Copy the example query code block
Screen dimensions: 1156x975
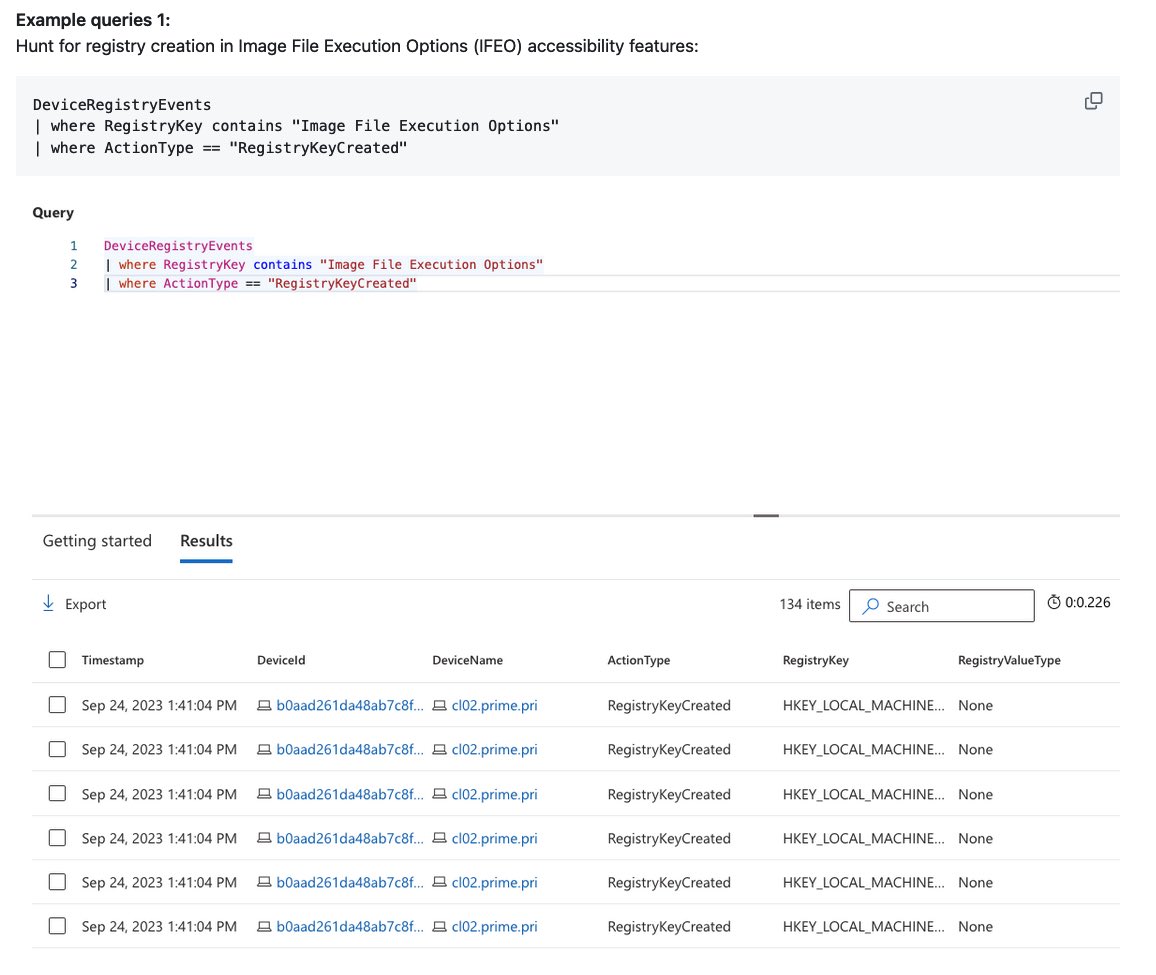(1093, 101)
